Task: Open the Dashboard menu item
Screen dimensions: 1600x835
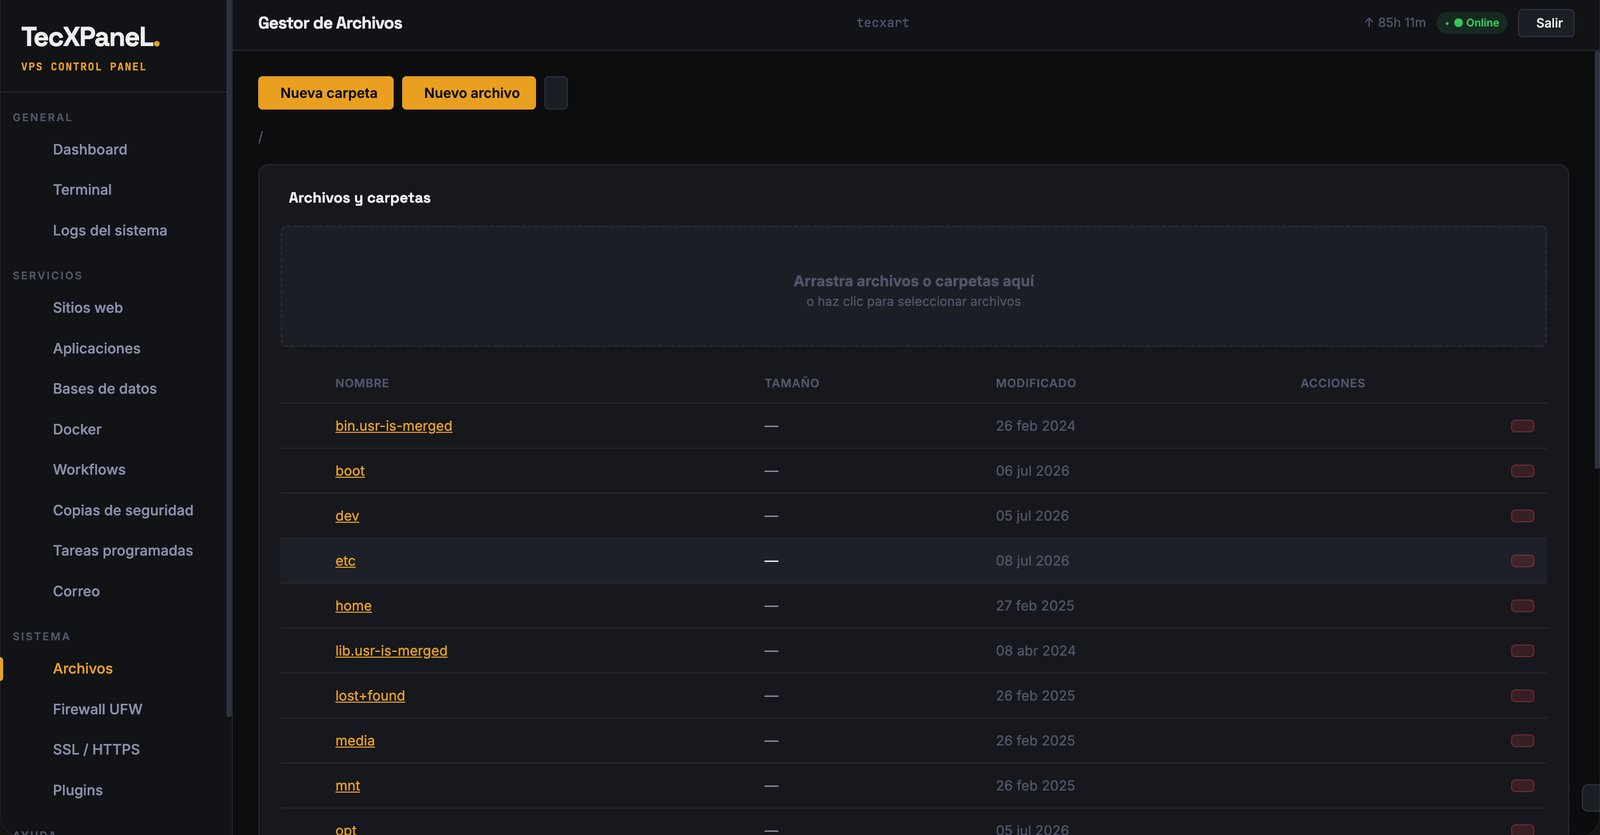Action: pos(90,149)
